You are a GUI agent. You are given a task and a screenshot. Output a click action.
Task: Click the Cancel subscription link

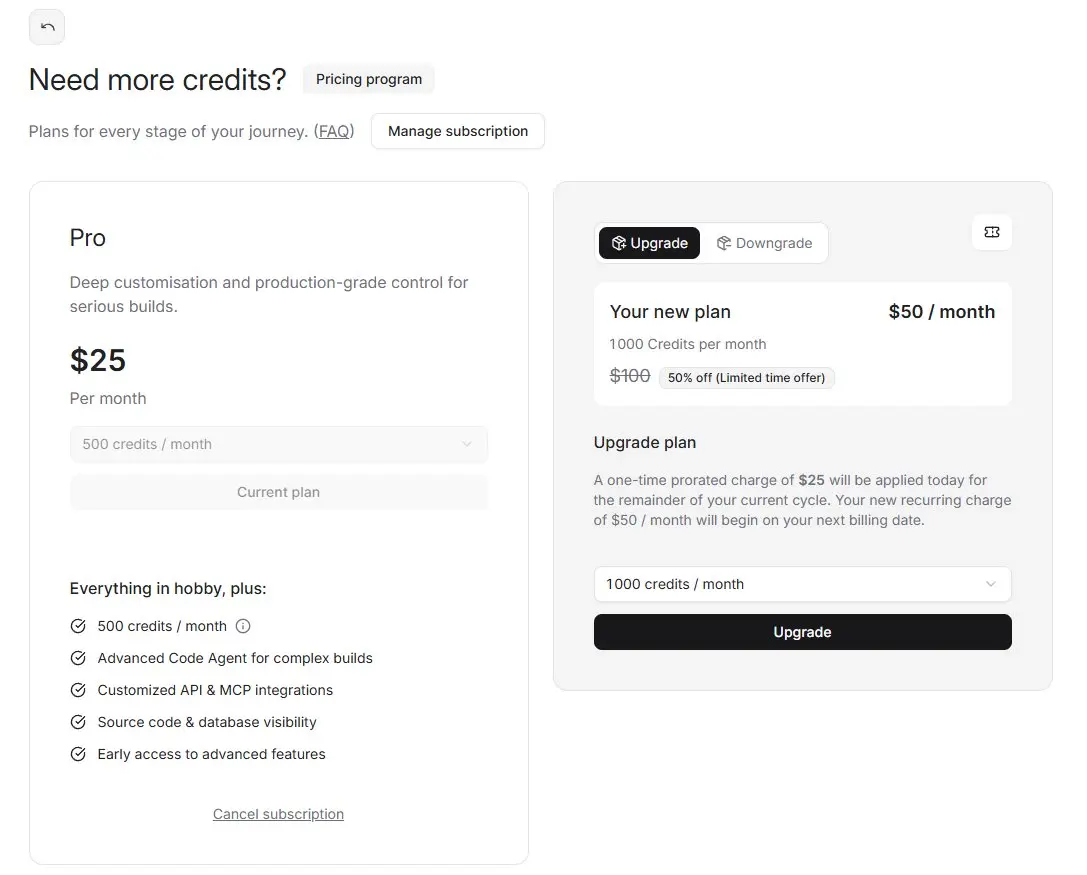click(278, 814)
